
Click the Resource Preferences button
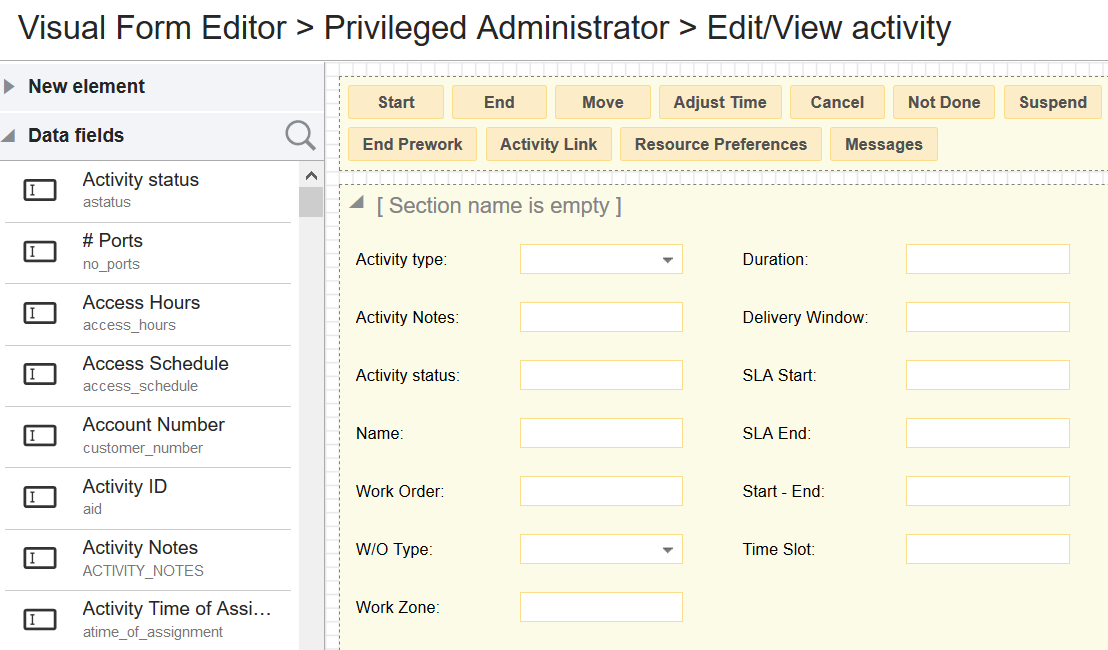coord(720,144)
